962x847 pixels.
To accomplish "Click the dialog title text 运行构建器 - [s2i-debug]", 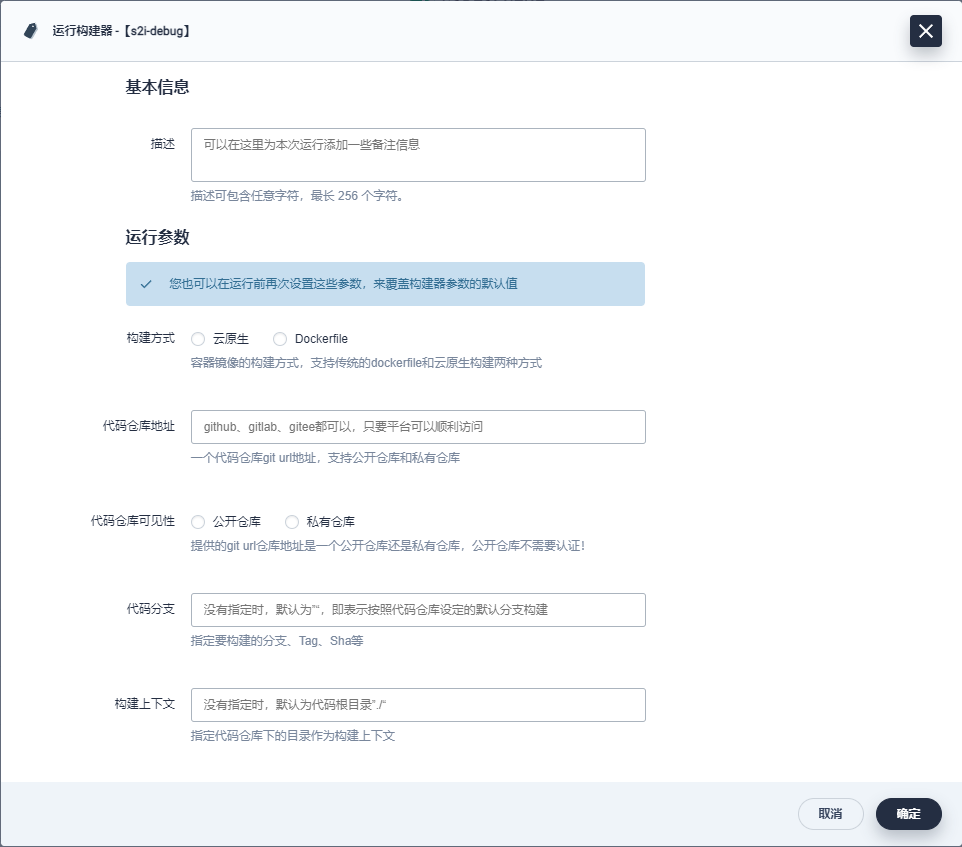I will point(121,31).
